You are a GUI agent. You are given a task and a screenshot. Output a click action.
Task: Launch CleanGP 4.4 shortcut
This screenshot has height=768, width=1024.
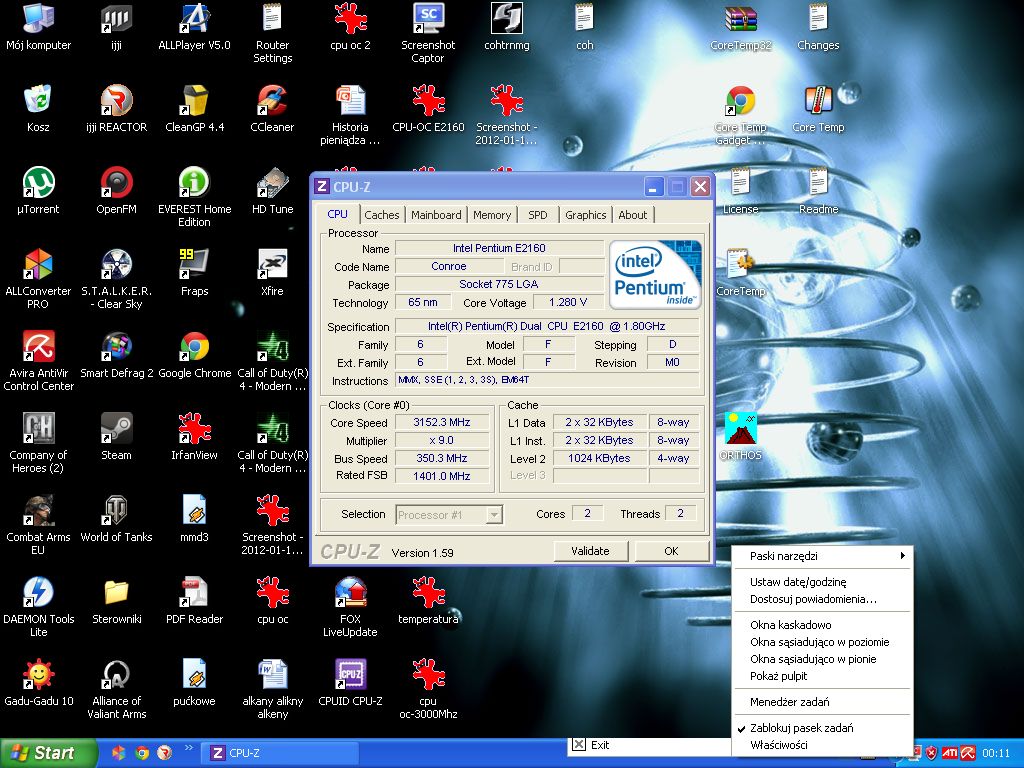[194, 110]
